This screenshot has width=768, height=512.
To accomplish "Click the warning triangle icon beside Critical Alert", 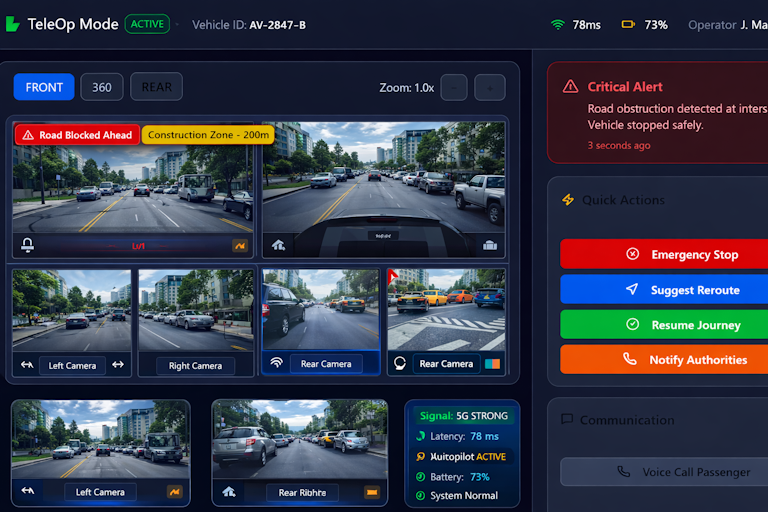I will [570, 87].
